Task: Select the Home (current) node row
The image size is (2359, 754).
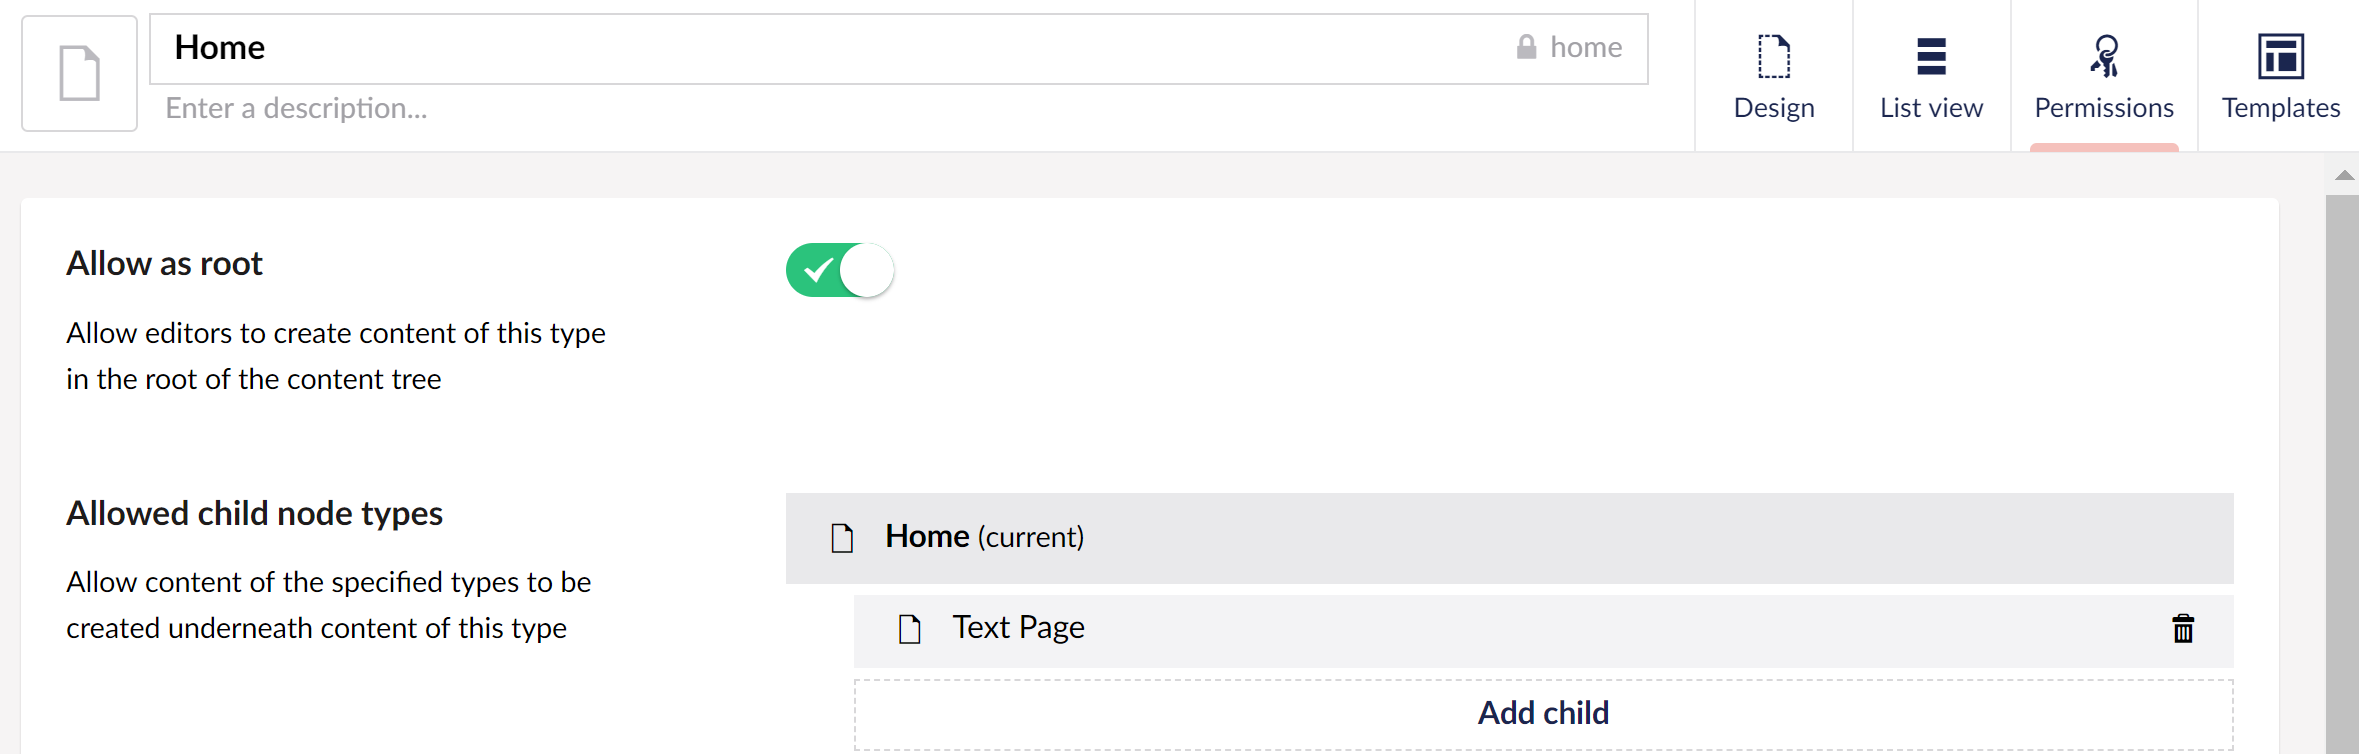Action: click(1510, 538)
